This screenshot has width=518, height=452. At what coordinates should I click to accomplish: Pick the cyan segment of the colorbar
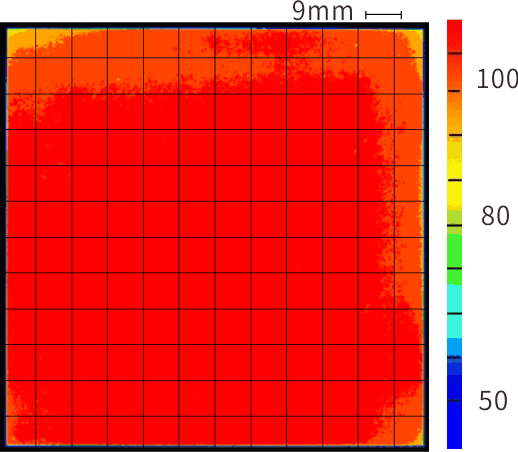pyautogui.click(x=454, y=311)
